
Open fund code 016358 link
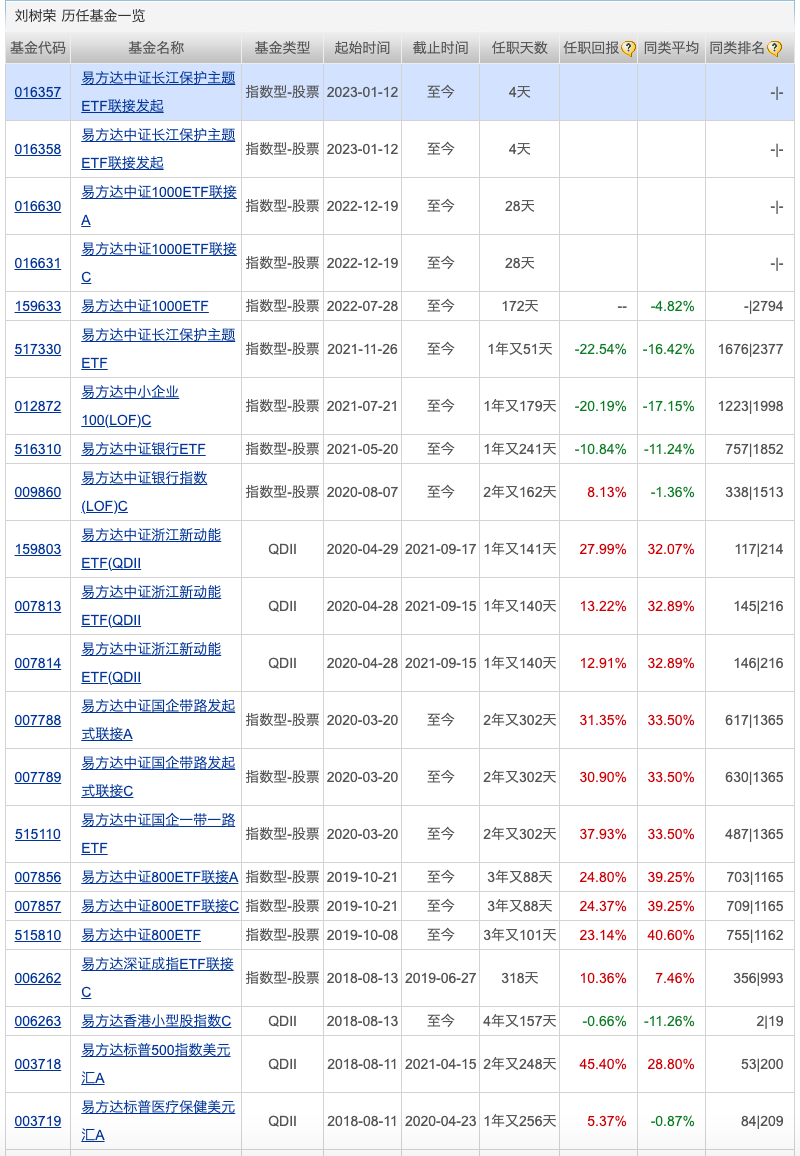tap(38, 149)
